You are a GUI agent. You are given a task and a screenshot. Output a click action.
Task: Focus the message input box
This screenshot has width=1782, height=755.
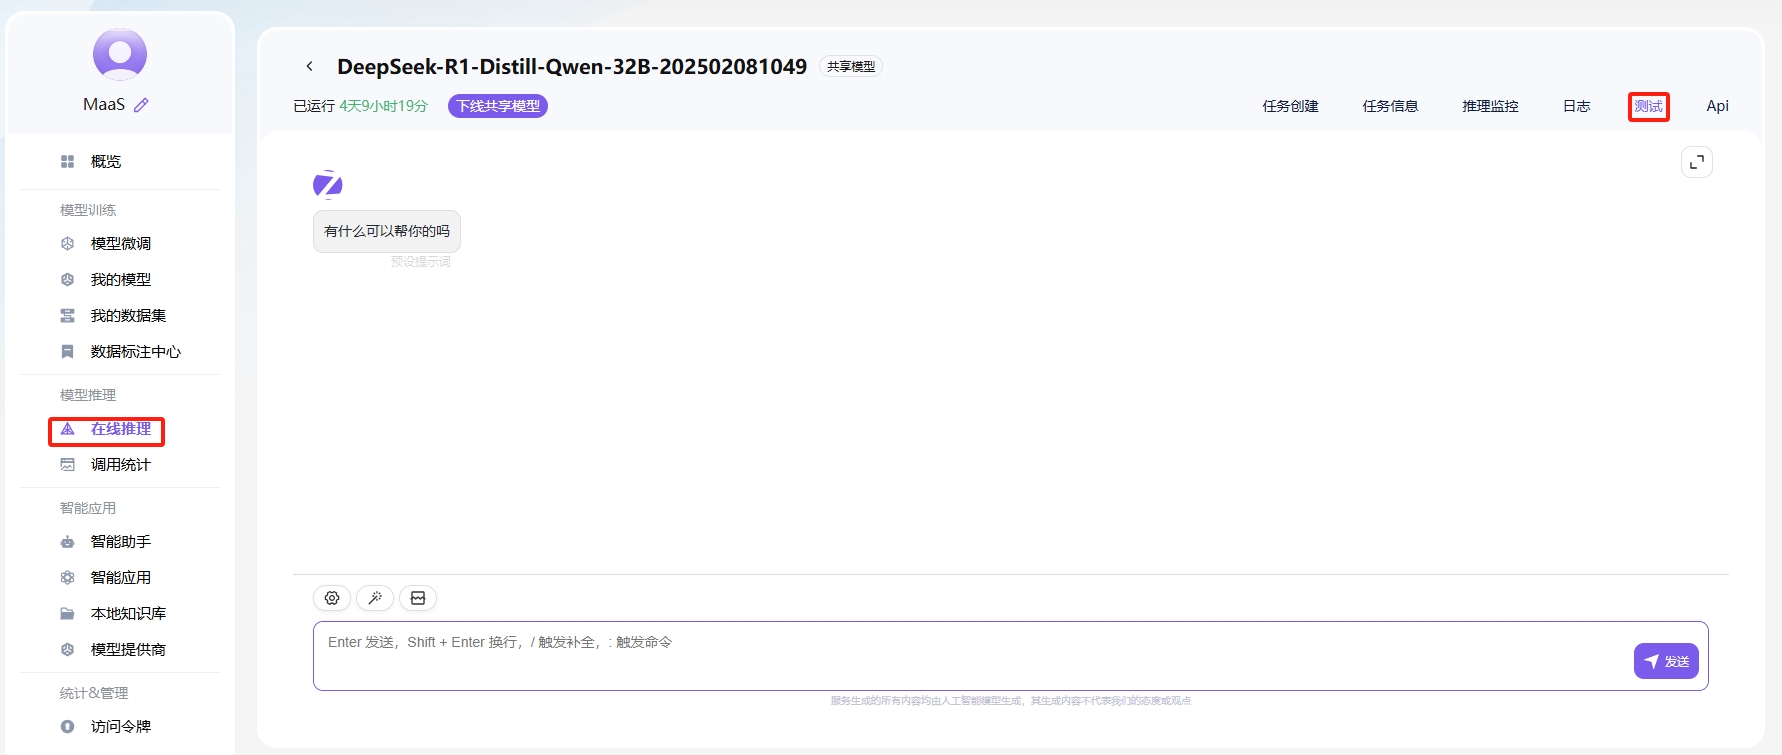1010,656
